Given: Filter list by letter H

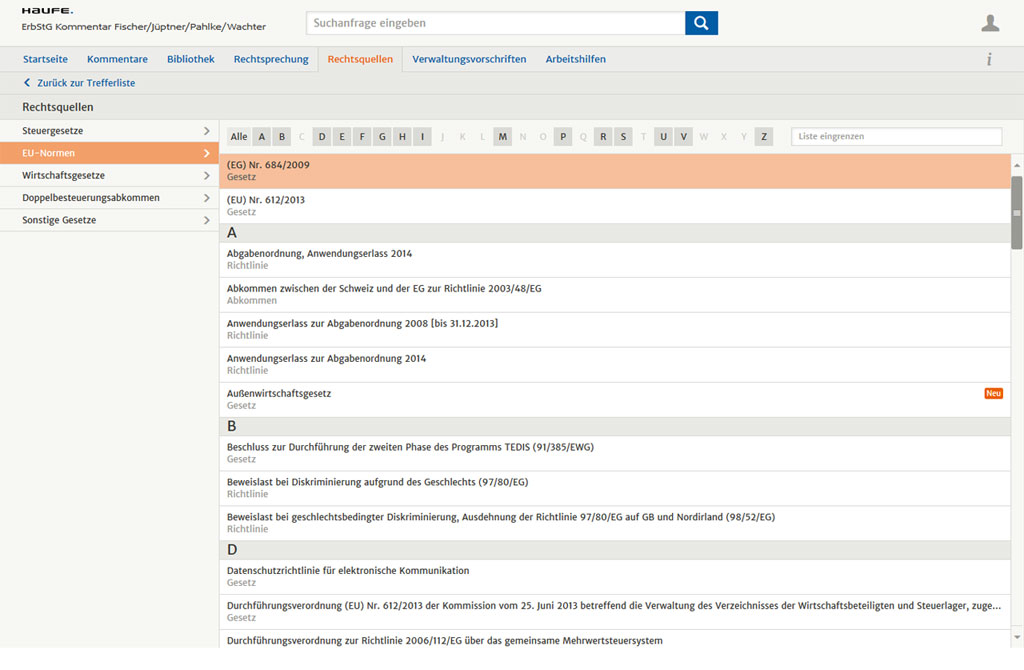Looking at the screenshot, I should tap(402, 136).
